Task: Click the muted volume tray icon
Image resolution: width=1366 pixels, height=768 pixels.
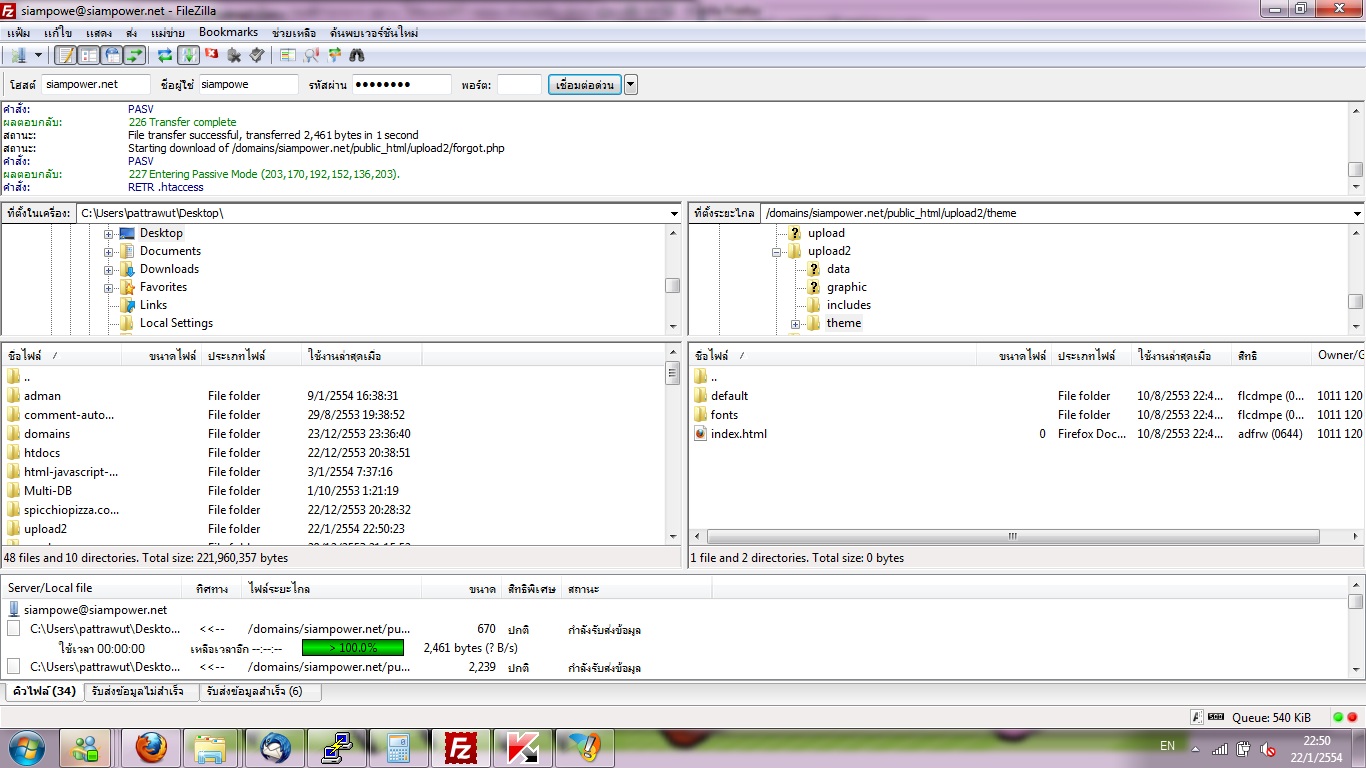Action: click(1268, 748)
